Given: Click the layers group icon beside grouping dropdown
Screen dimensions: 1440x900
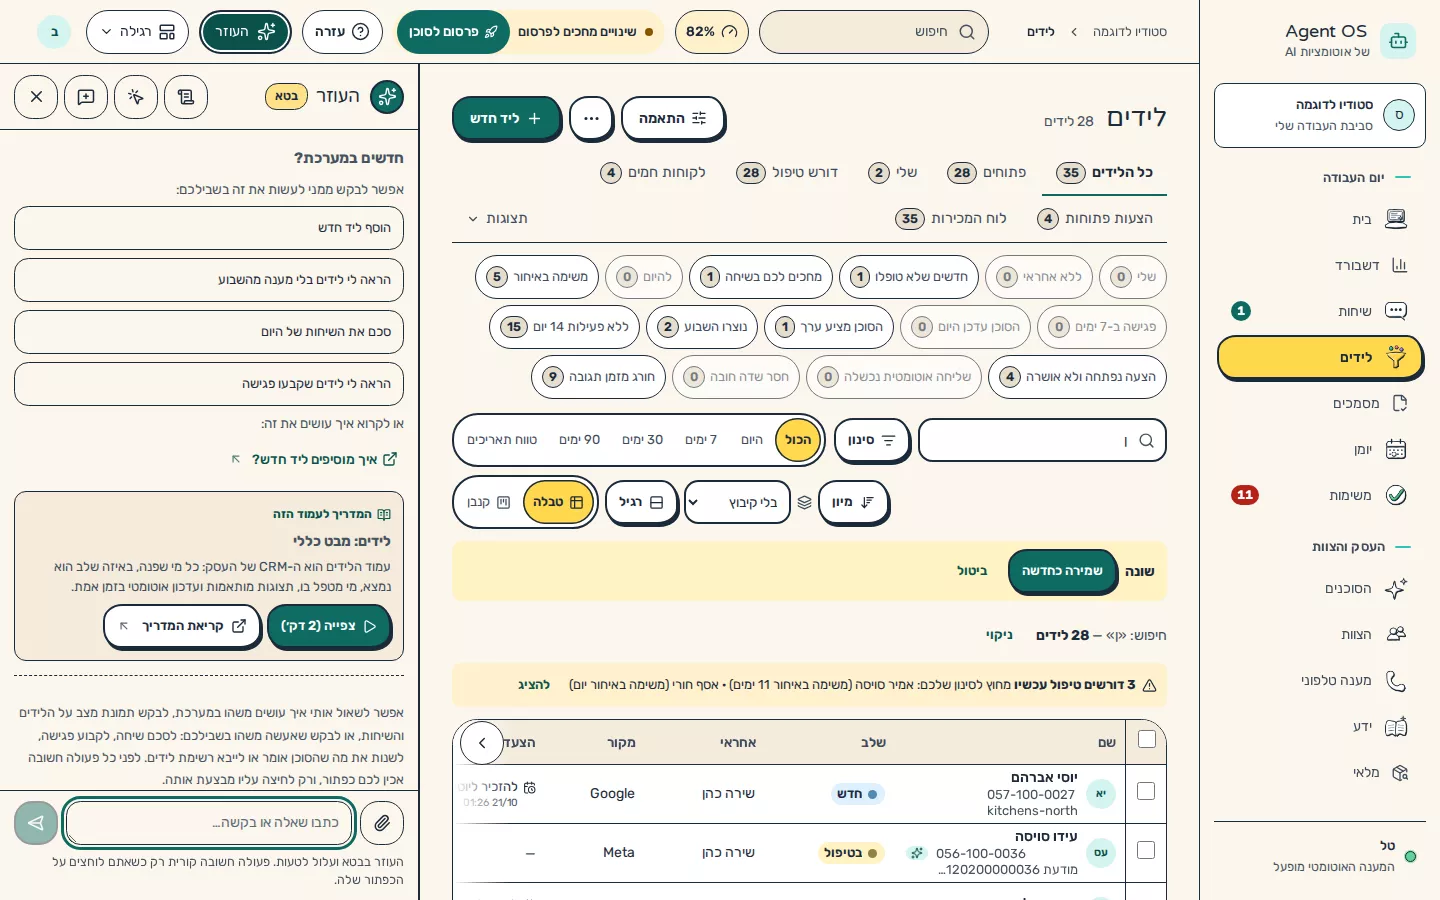Looking at the screenshot, I should coord(804,502).
